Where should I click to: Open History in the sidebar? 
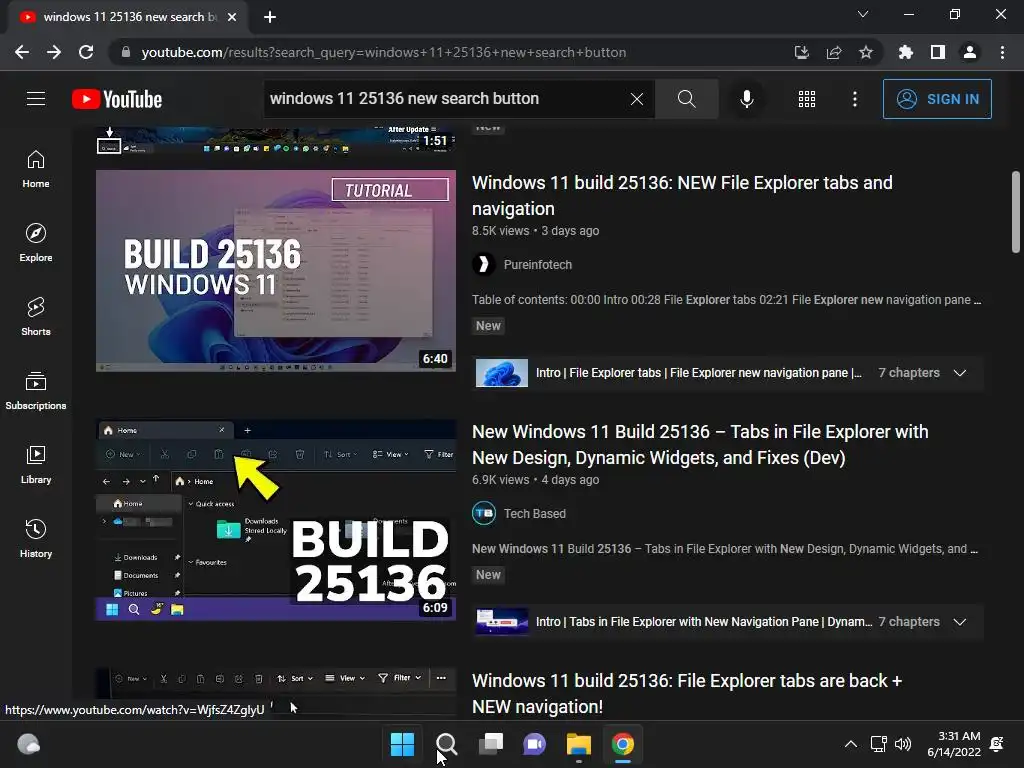36,538
